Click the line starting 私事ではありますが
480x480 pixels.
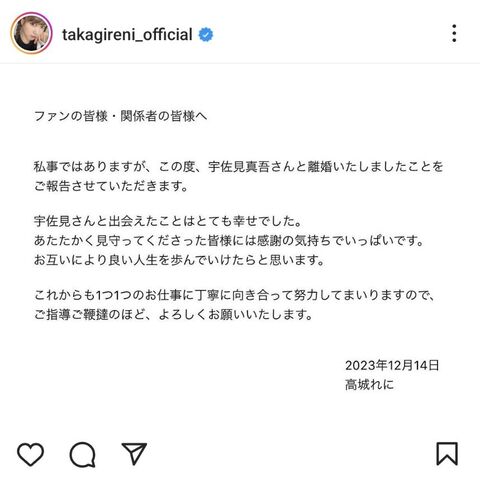pyautogui.click(x=239, y=167)
